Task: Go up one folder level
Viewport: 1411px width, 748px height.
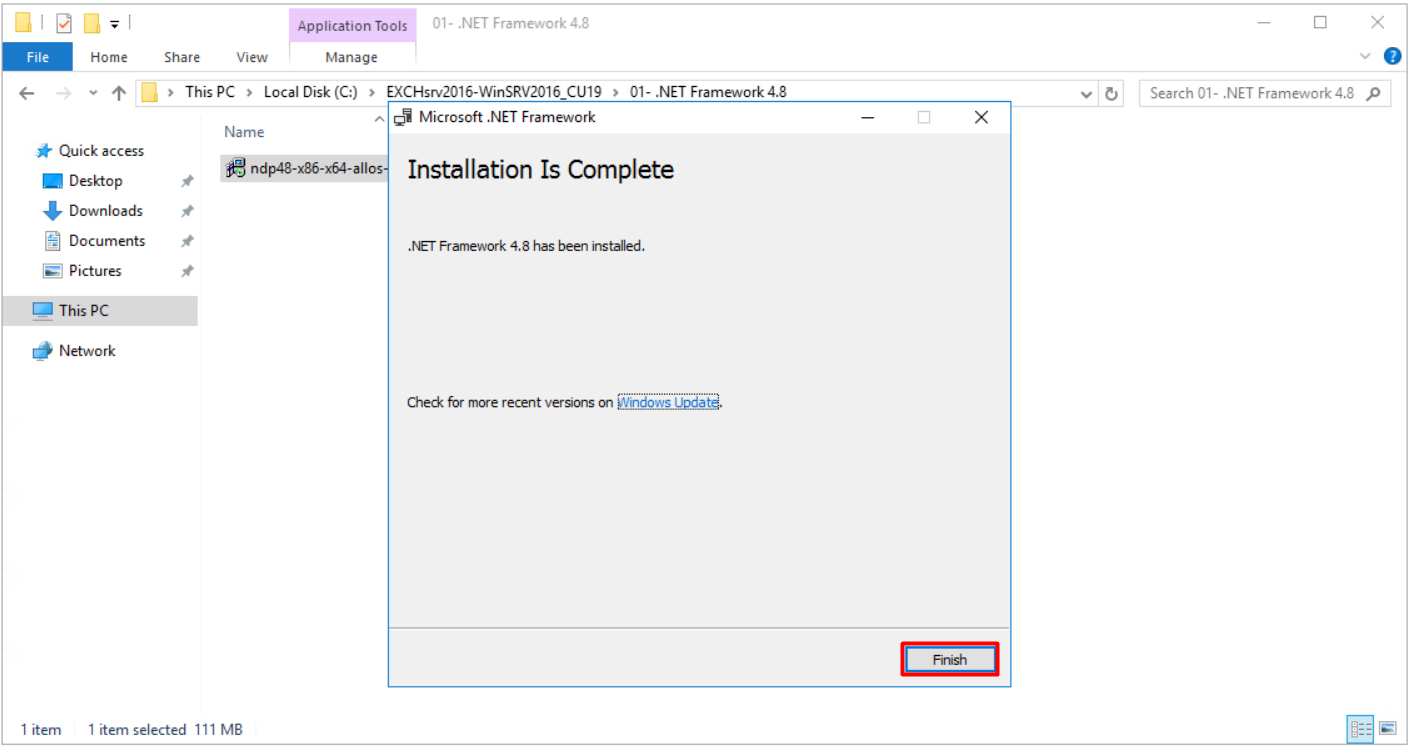Action: (x=119, y=93)
